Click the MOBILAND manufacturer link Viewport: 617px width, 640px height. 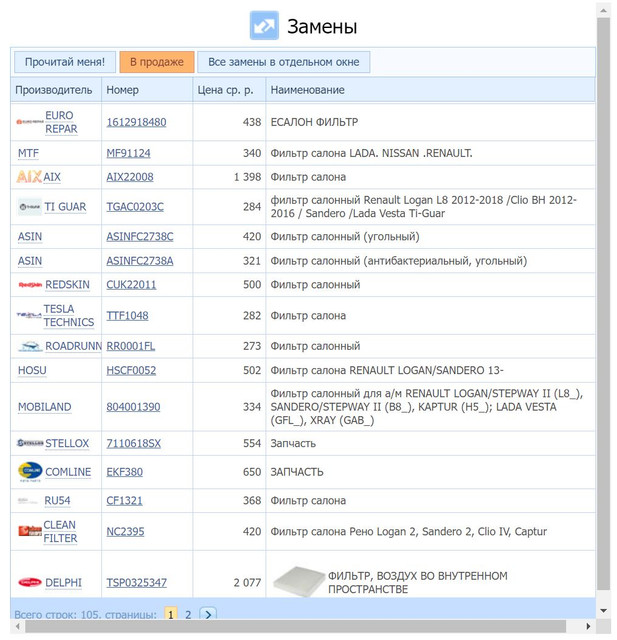coord(44,407)
